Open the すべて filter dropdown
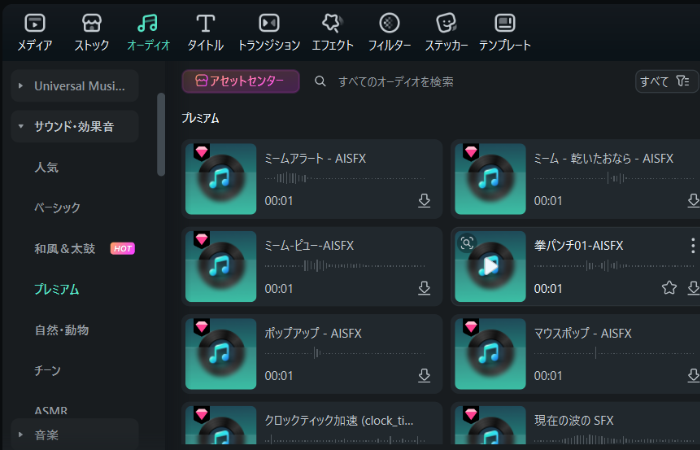Viewport: 700px width, 450px height. [x=666, y=81]
